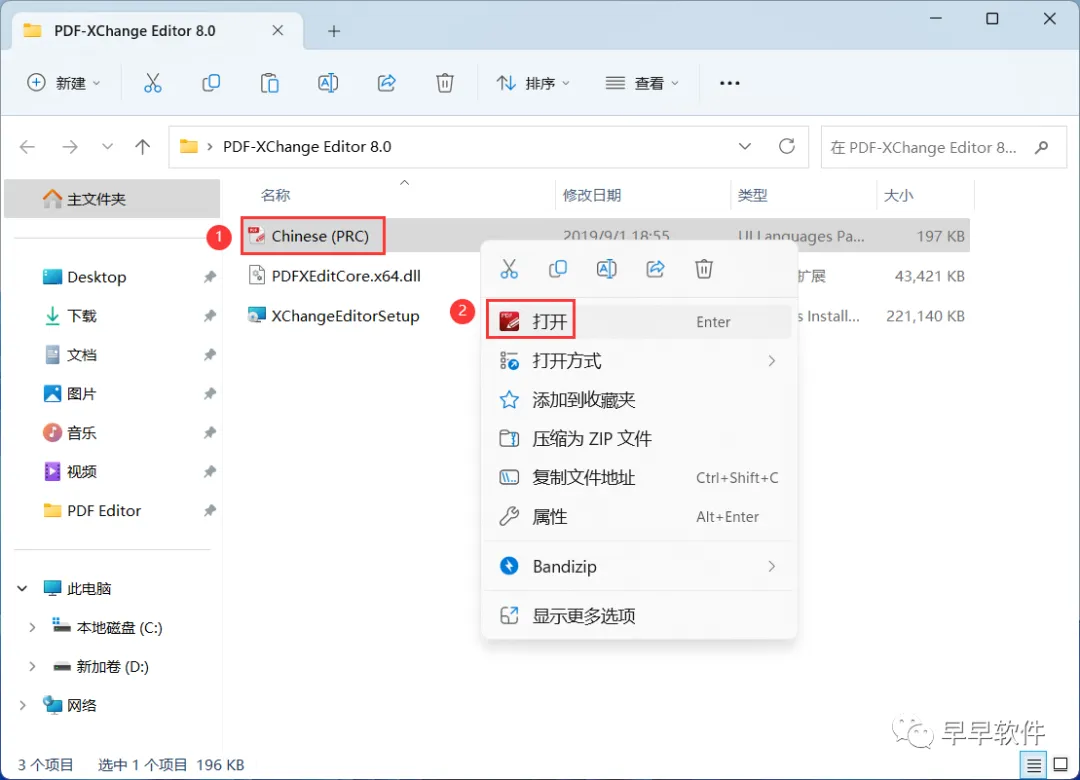Sort by the 名称 column header
This screenshot has height=780, width=1080.
tap(276, 196)
